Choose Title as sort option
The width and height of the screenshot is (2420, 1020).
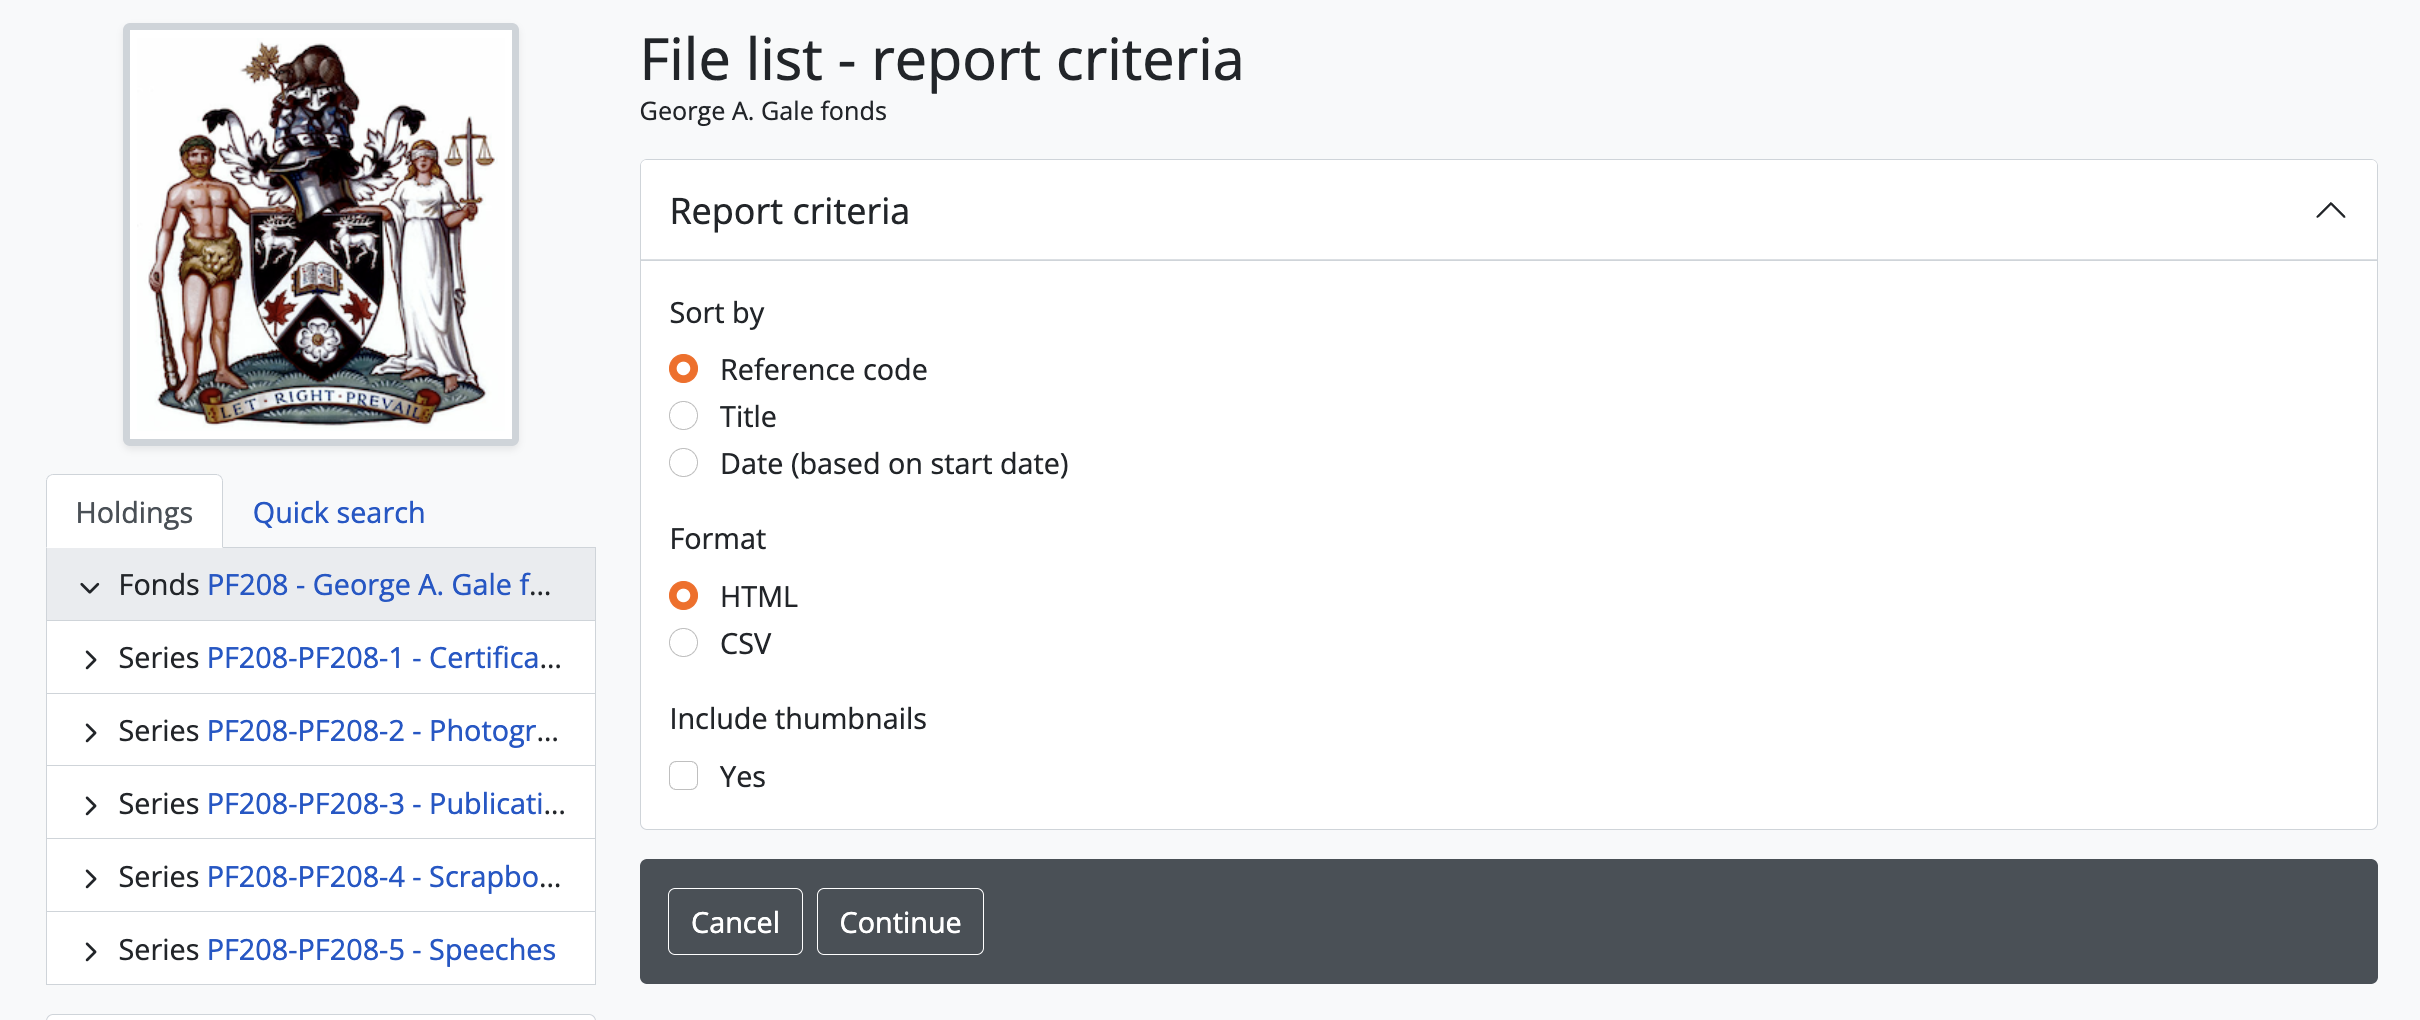[684, 416]
